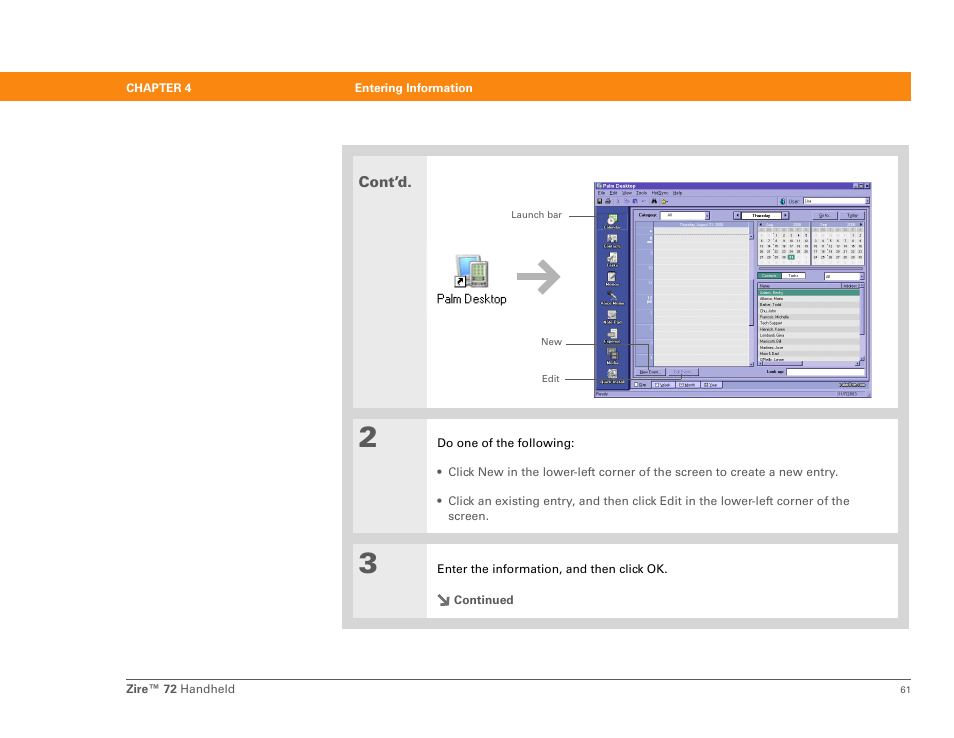Show next month arrow in mini calendar

[861, 225]
